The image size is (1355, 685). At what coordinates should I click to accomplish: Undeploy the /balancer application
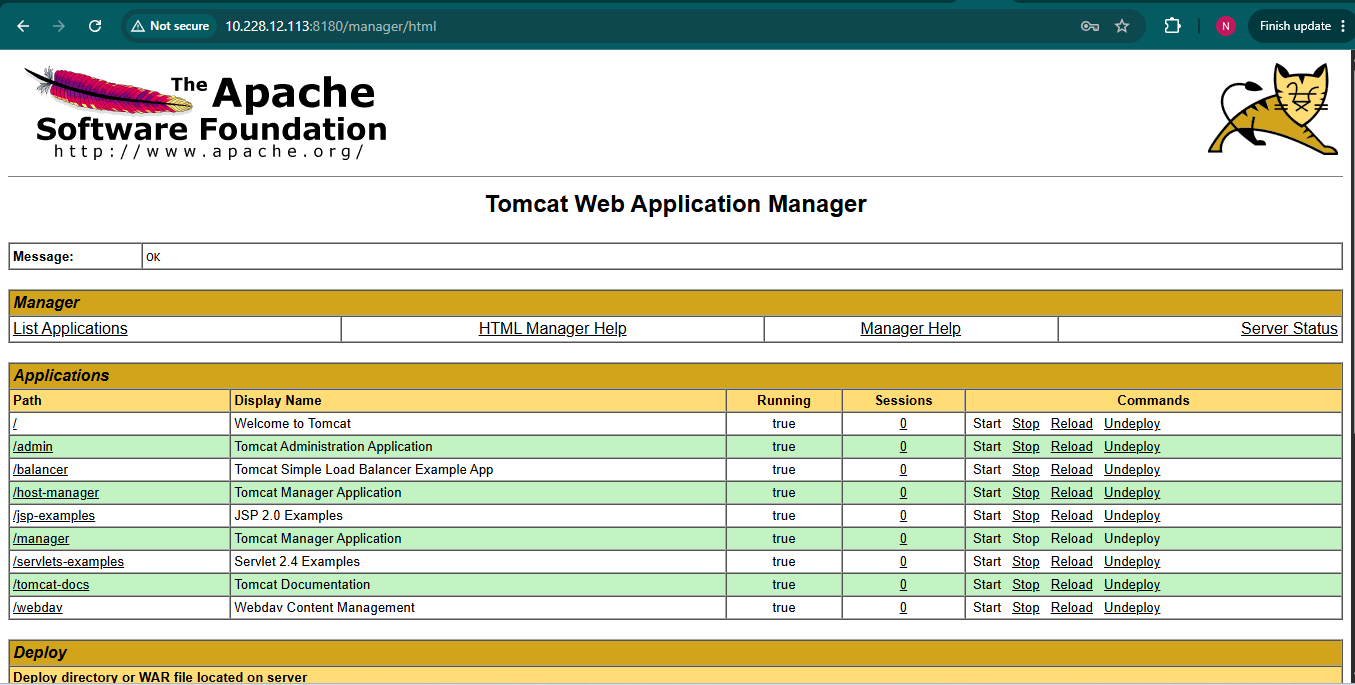[1132, 470]
